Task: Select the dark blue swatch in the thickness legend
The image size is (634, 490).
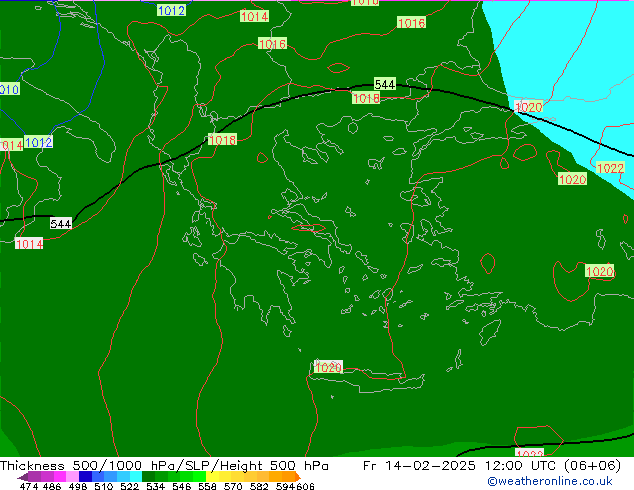Action: [x=85, y=476]
